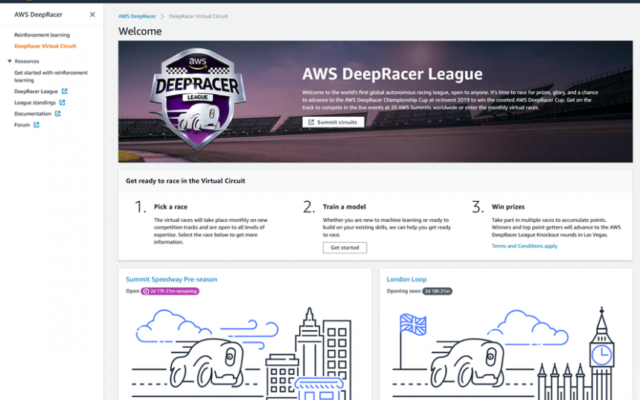Click Summit Speedway city car illustration
This screenshot has height=400, width=640.
(243, 353)
